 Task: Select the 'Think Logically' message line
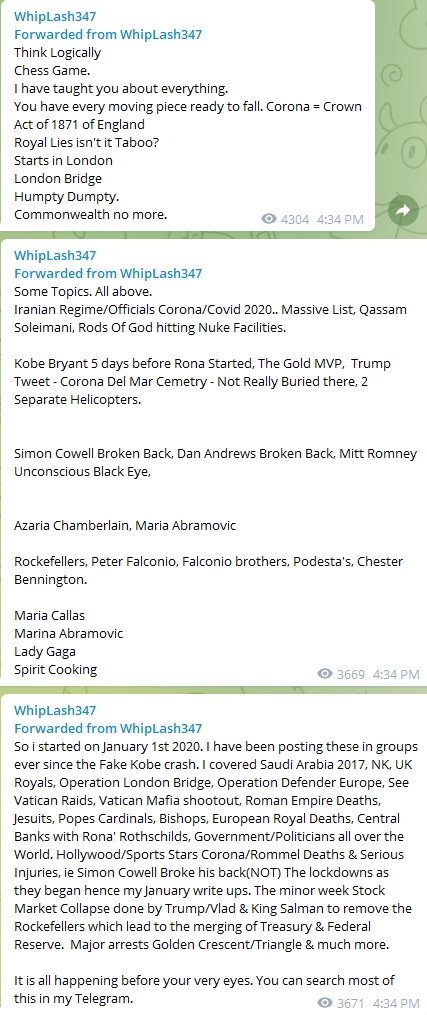click(58, 52)
